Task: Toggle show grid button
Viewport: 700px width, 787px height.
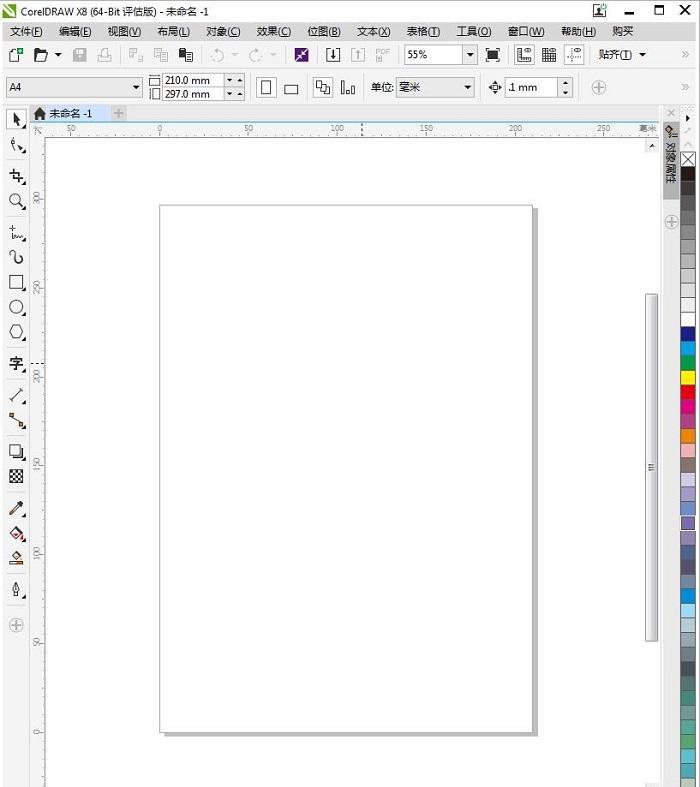Action: 549,55
